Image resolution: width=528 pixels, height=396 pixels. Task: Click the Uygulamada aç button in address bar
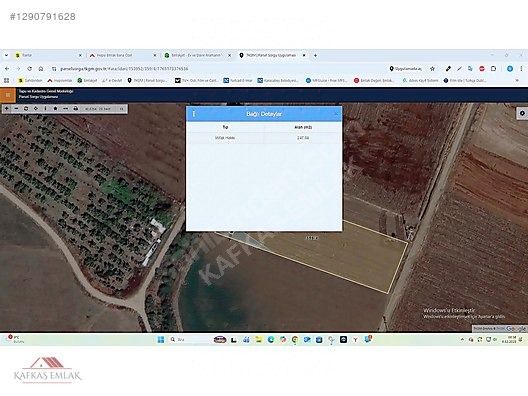coord(405,69)
